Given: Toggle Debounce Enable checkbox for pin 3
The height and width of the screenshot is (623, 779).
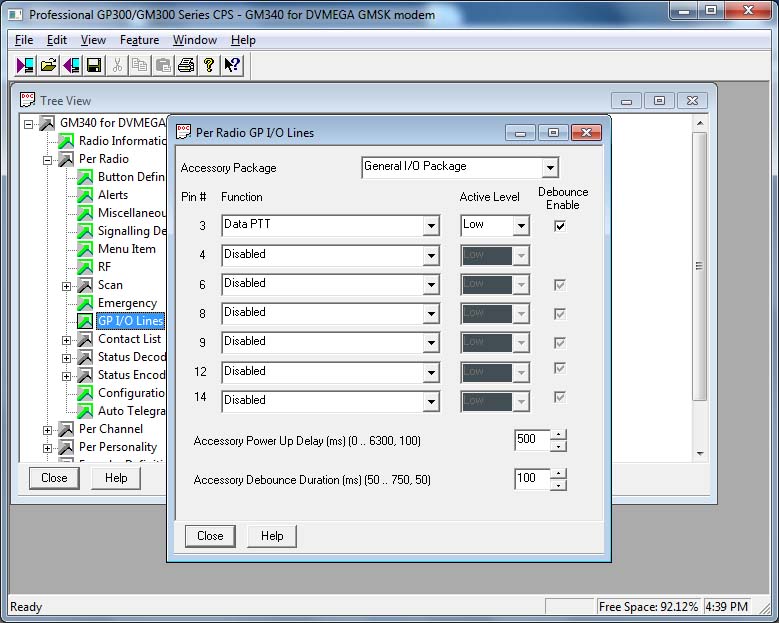Looking at the screenshot, I should 559,226.
